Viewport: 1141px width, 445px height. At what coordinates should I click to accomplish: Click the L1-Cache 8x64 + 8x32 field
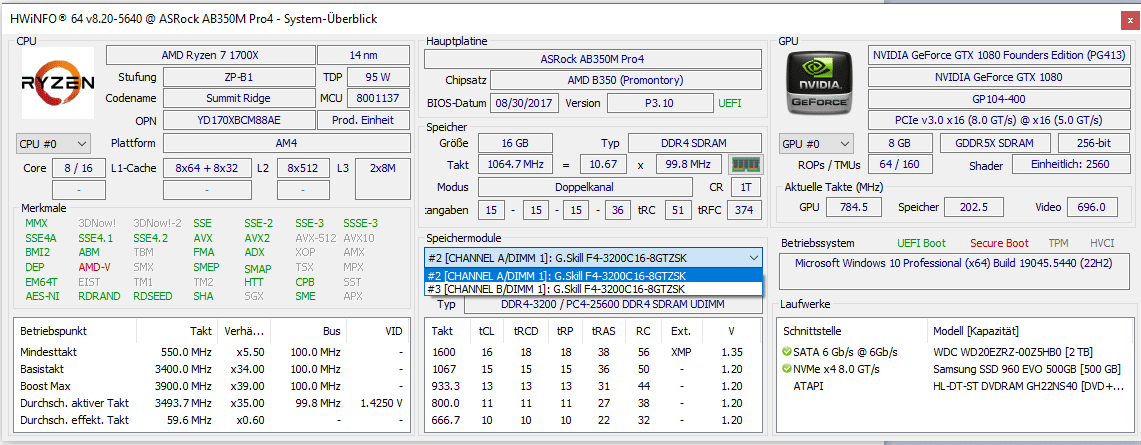[207, 169]
